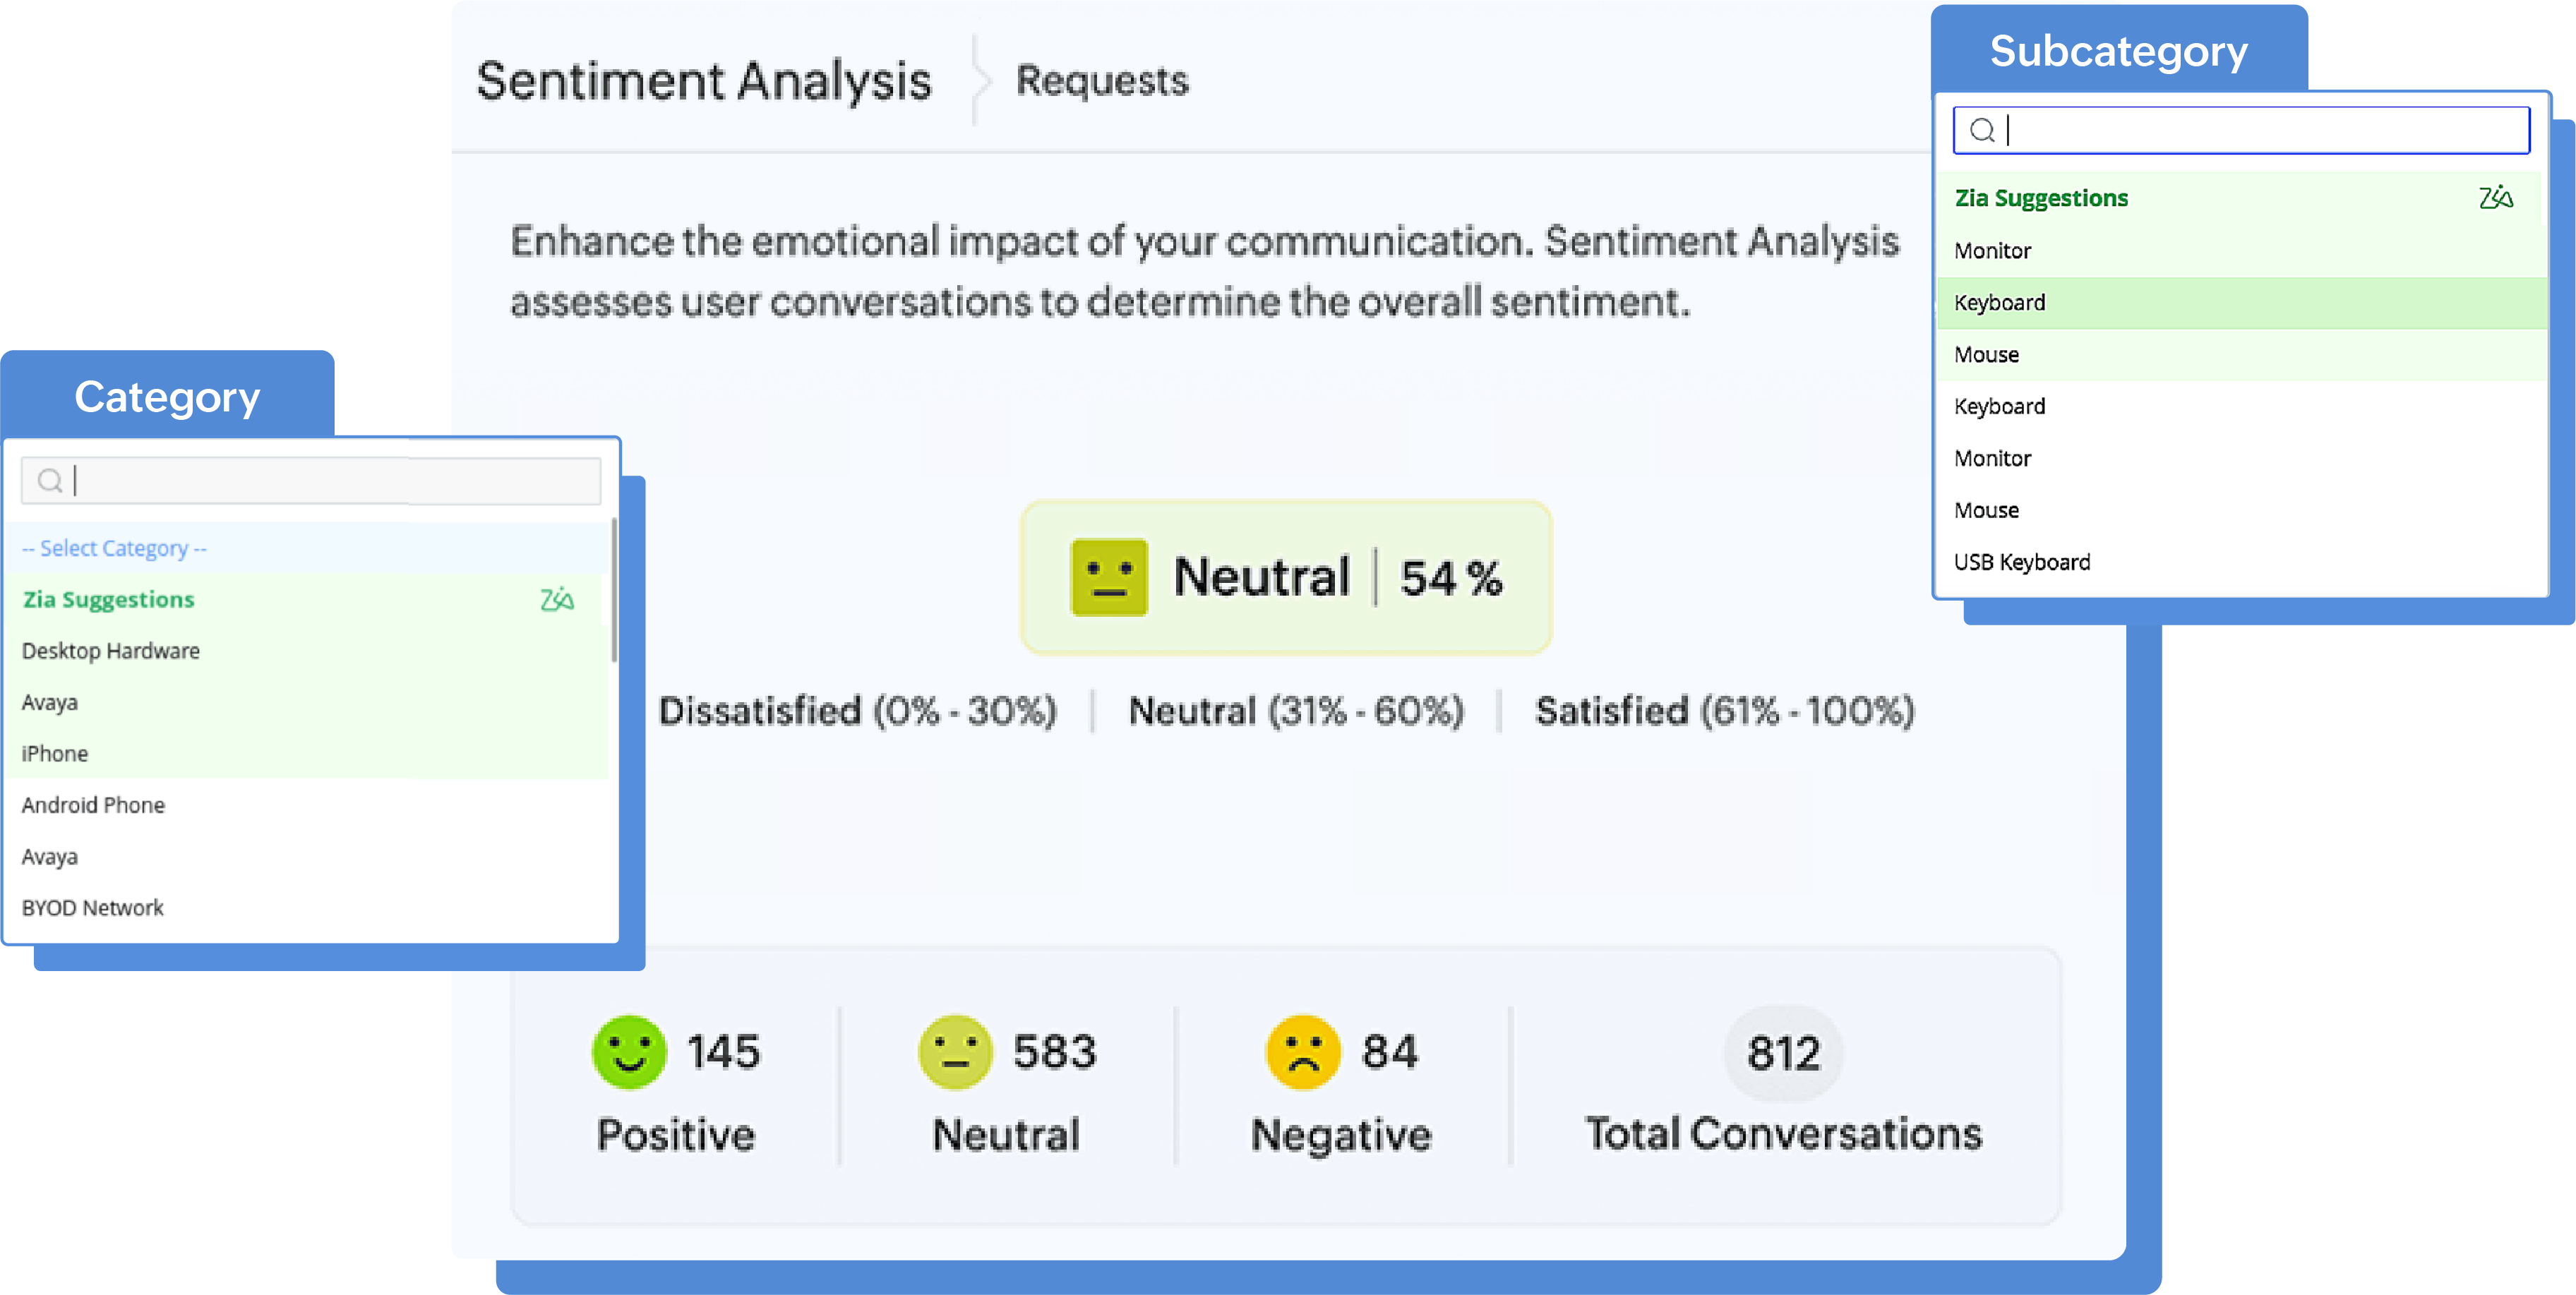Click the Zia icon in Category suggestions
2576x1295 pixels.
[x=557, y=599]
